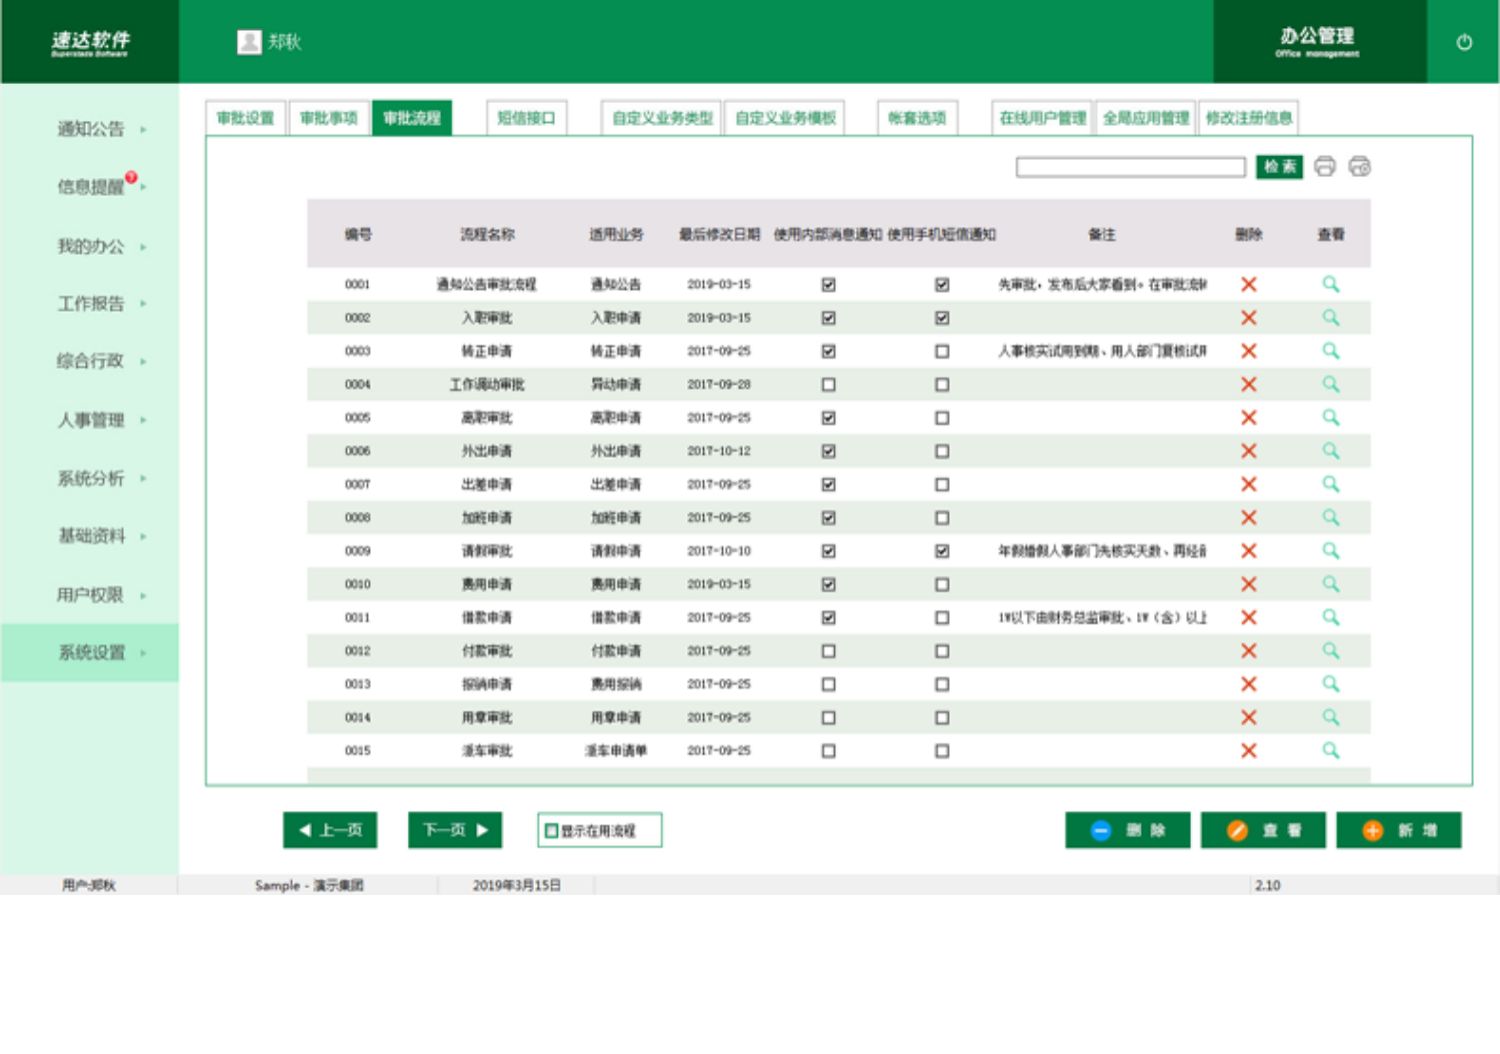Image resolution: width=1500 pixels, height=1054 pixels.
Task: Click the print-preview icon at far right of search bar
Action: tap(1359, 166)
